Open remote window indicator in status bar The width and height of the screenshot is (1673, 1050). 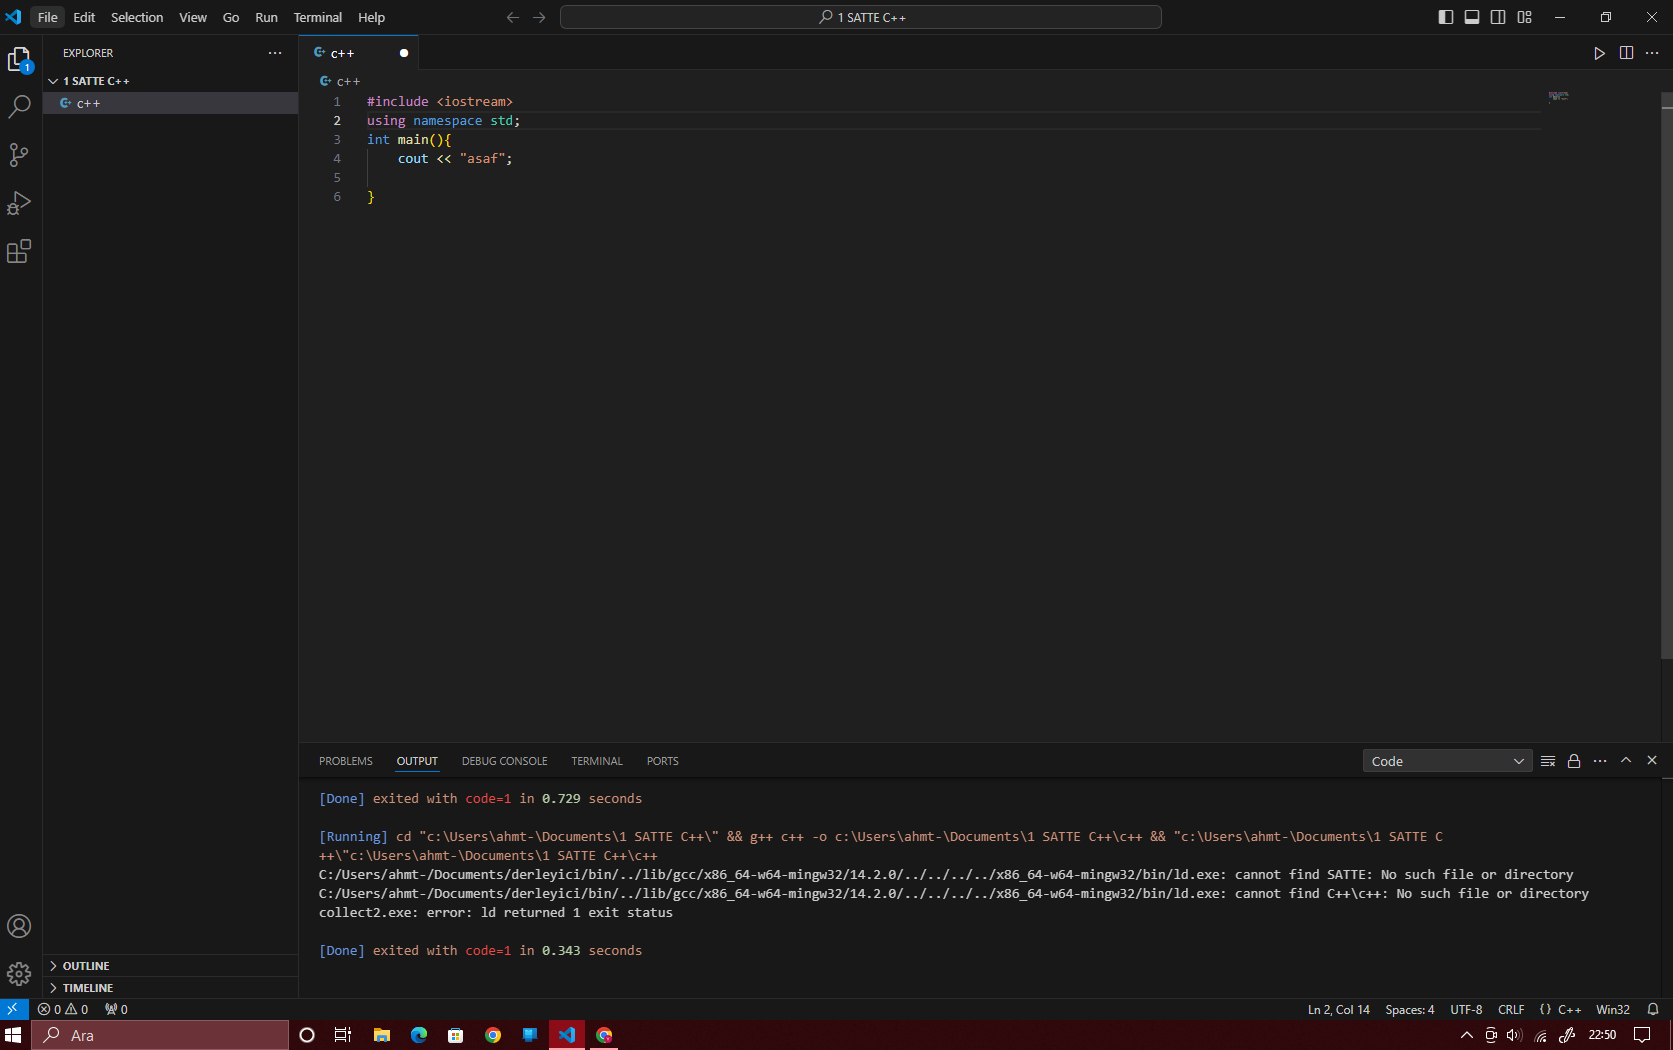pyautogui.click(x=13, y=1009)
